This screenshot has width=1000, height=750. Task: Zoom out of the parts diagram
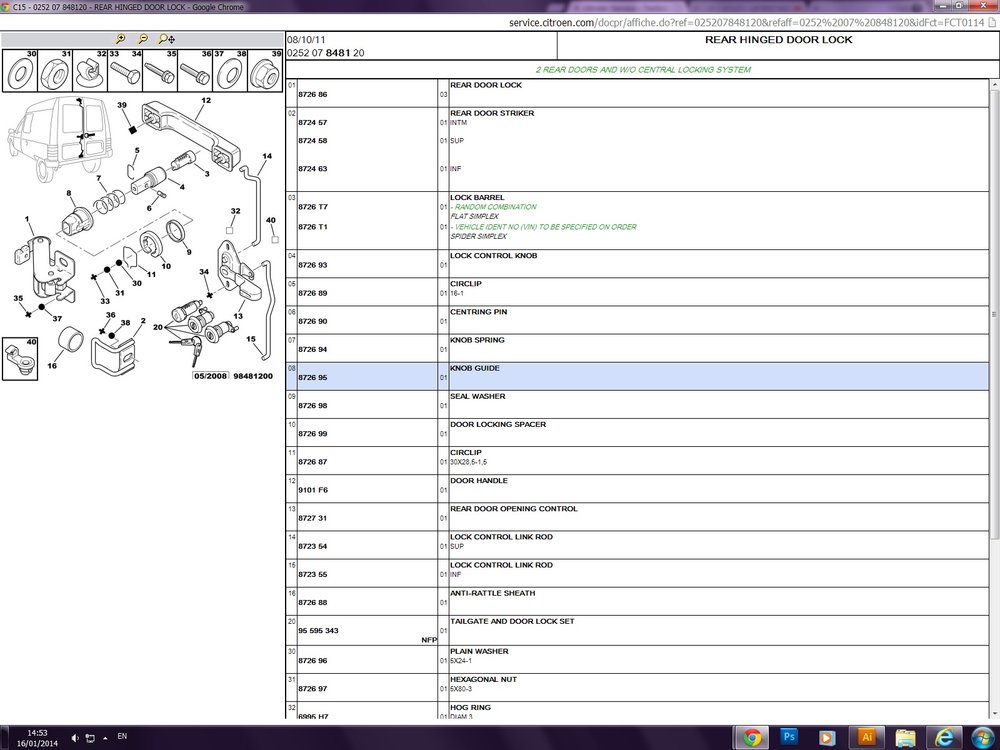(143, 39)
